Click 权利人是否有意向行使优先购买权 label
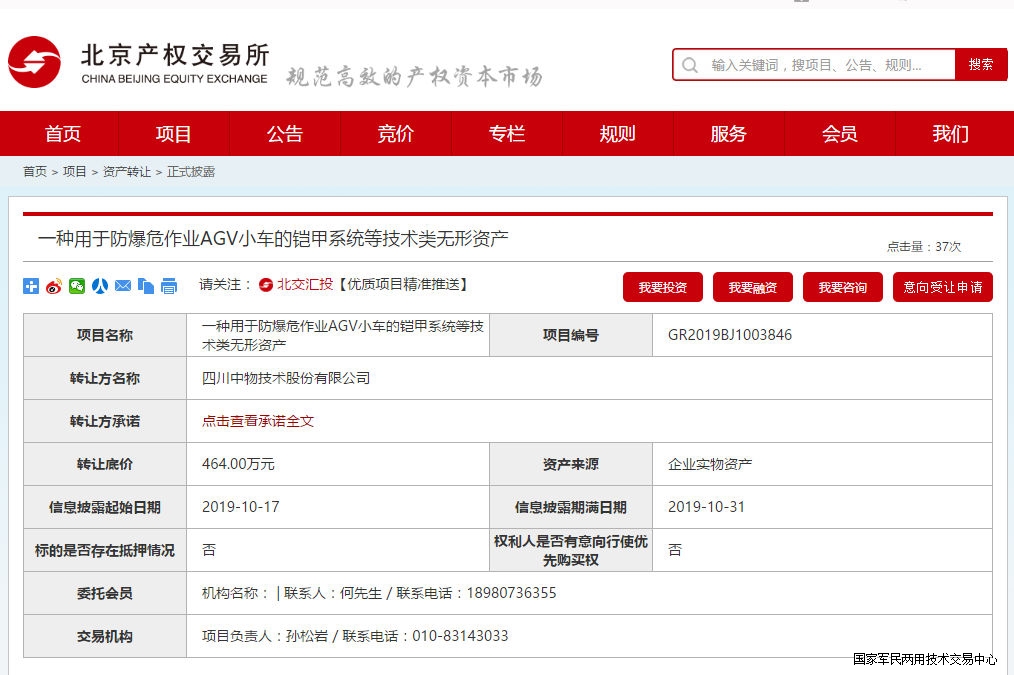The height and width of the screenshot is (675, 1014). coord(570,550)
